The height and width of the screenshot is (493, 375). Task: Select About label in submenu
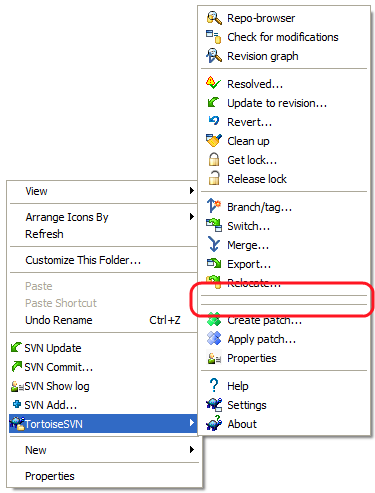(x=242, y=424)
